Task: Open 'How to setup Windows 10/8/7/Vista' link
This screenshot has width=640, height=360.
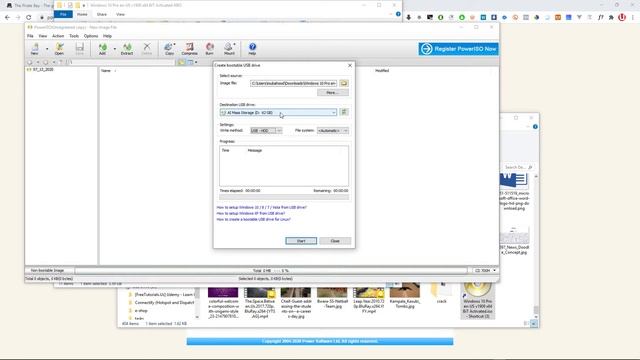Action: (262, 207)
